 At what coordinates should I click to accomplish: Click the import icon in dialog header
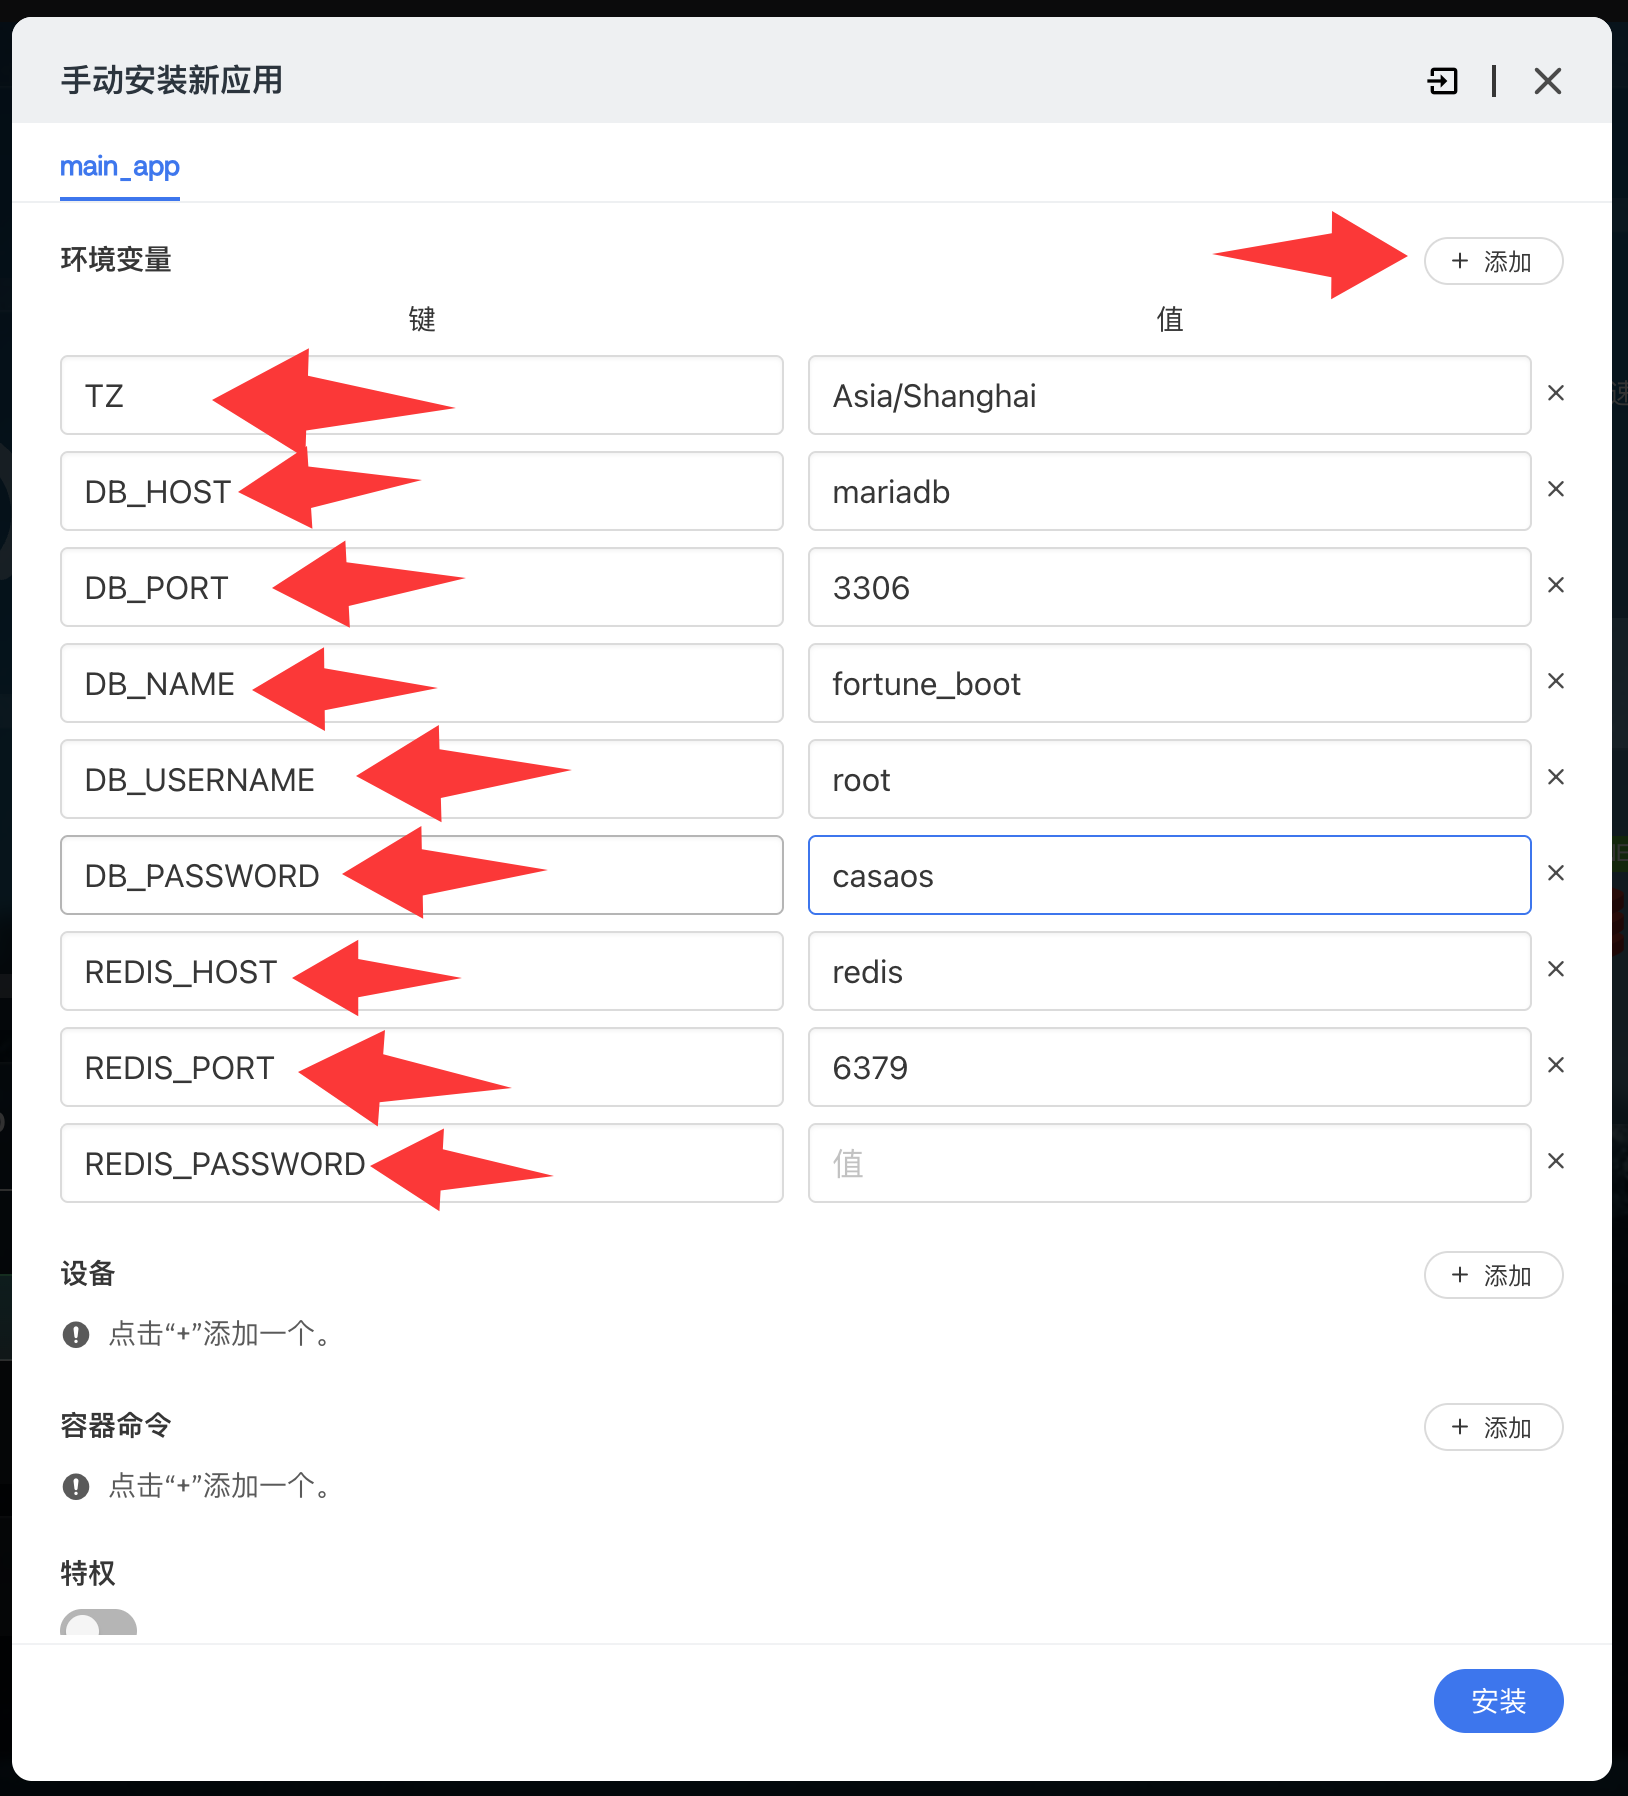point(1442,81)
